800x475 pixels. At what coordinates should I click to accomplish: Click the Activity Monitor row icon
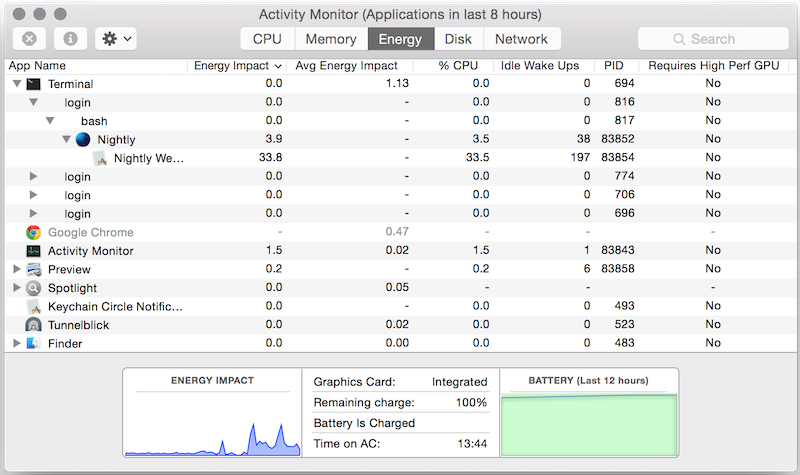(x=34, y=251)
